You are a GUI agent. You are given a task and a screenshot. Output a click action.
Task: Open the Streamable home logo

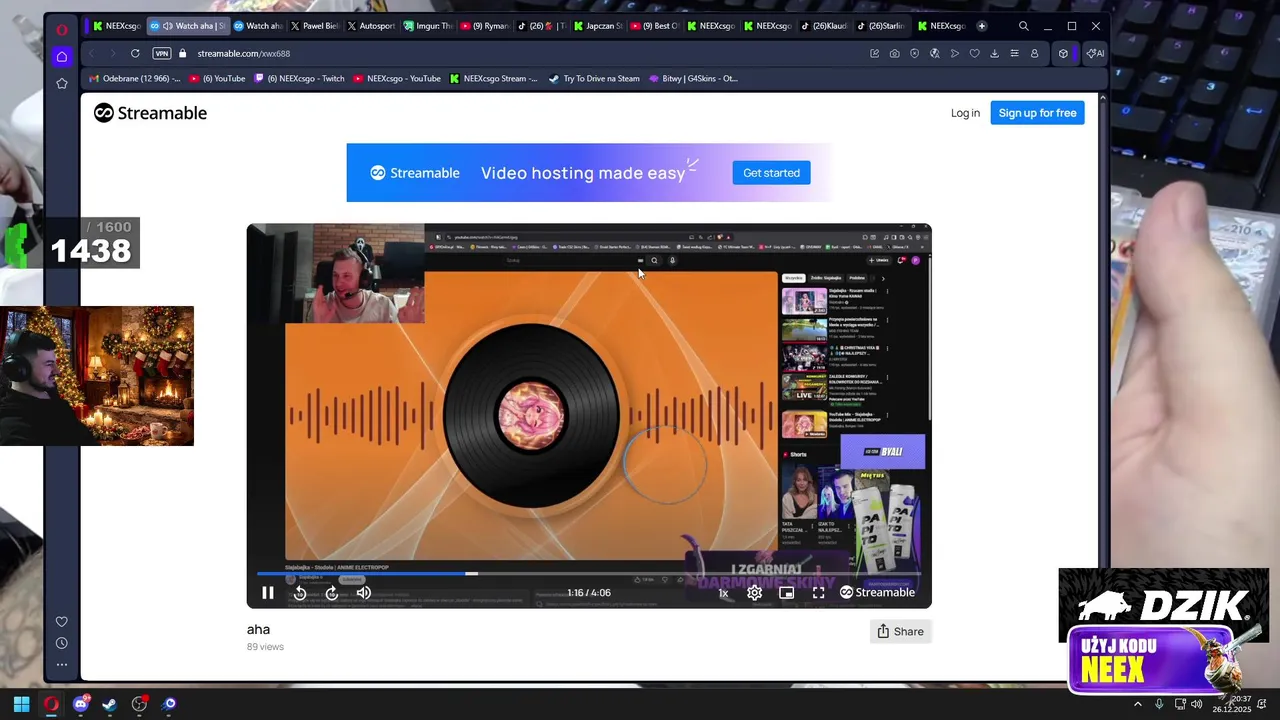tap(150, 113)
